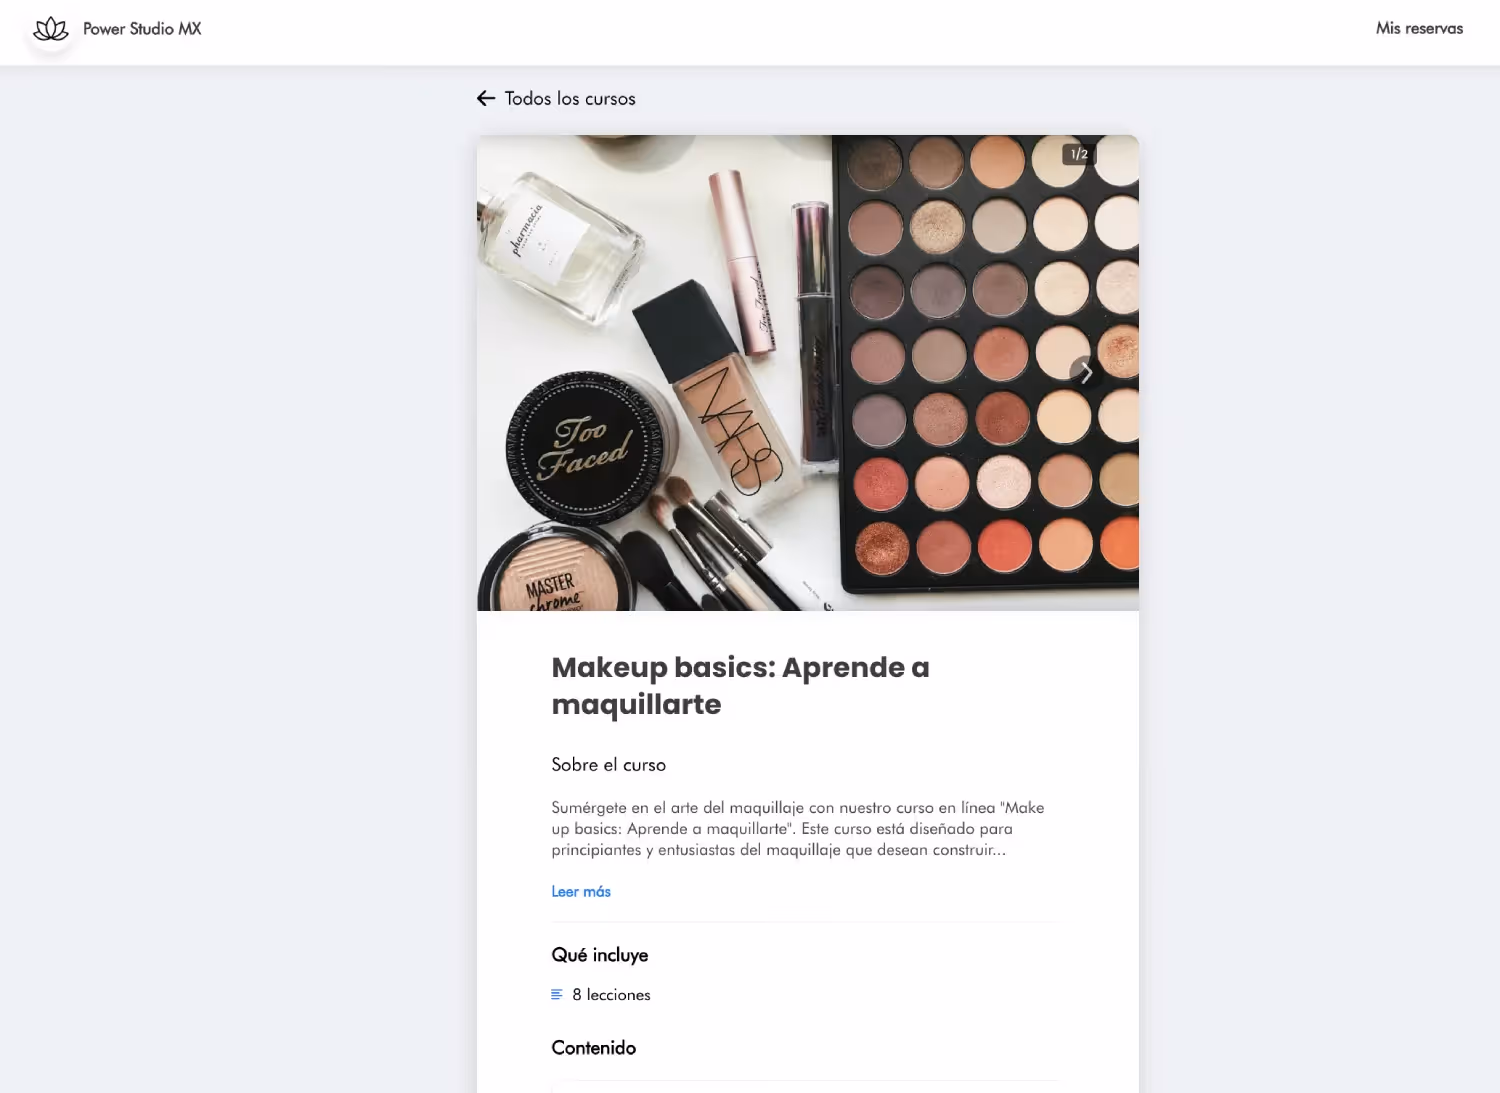
Task: Advance to next course image with chevron
Action: click(1086, 372)
